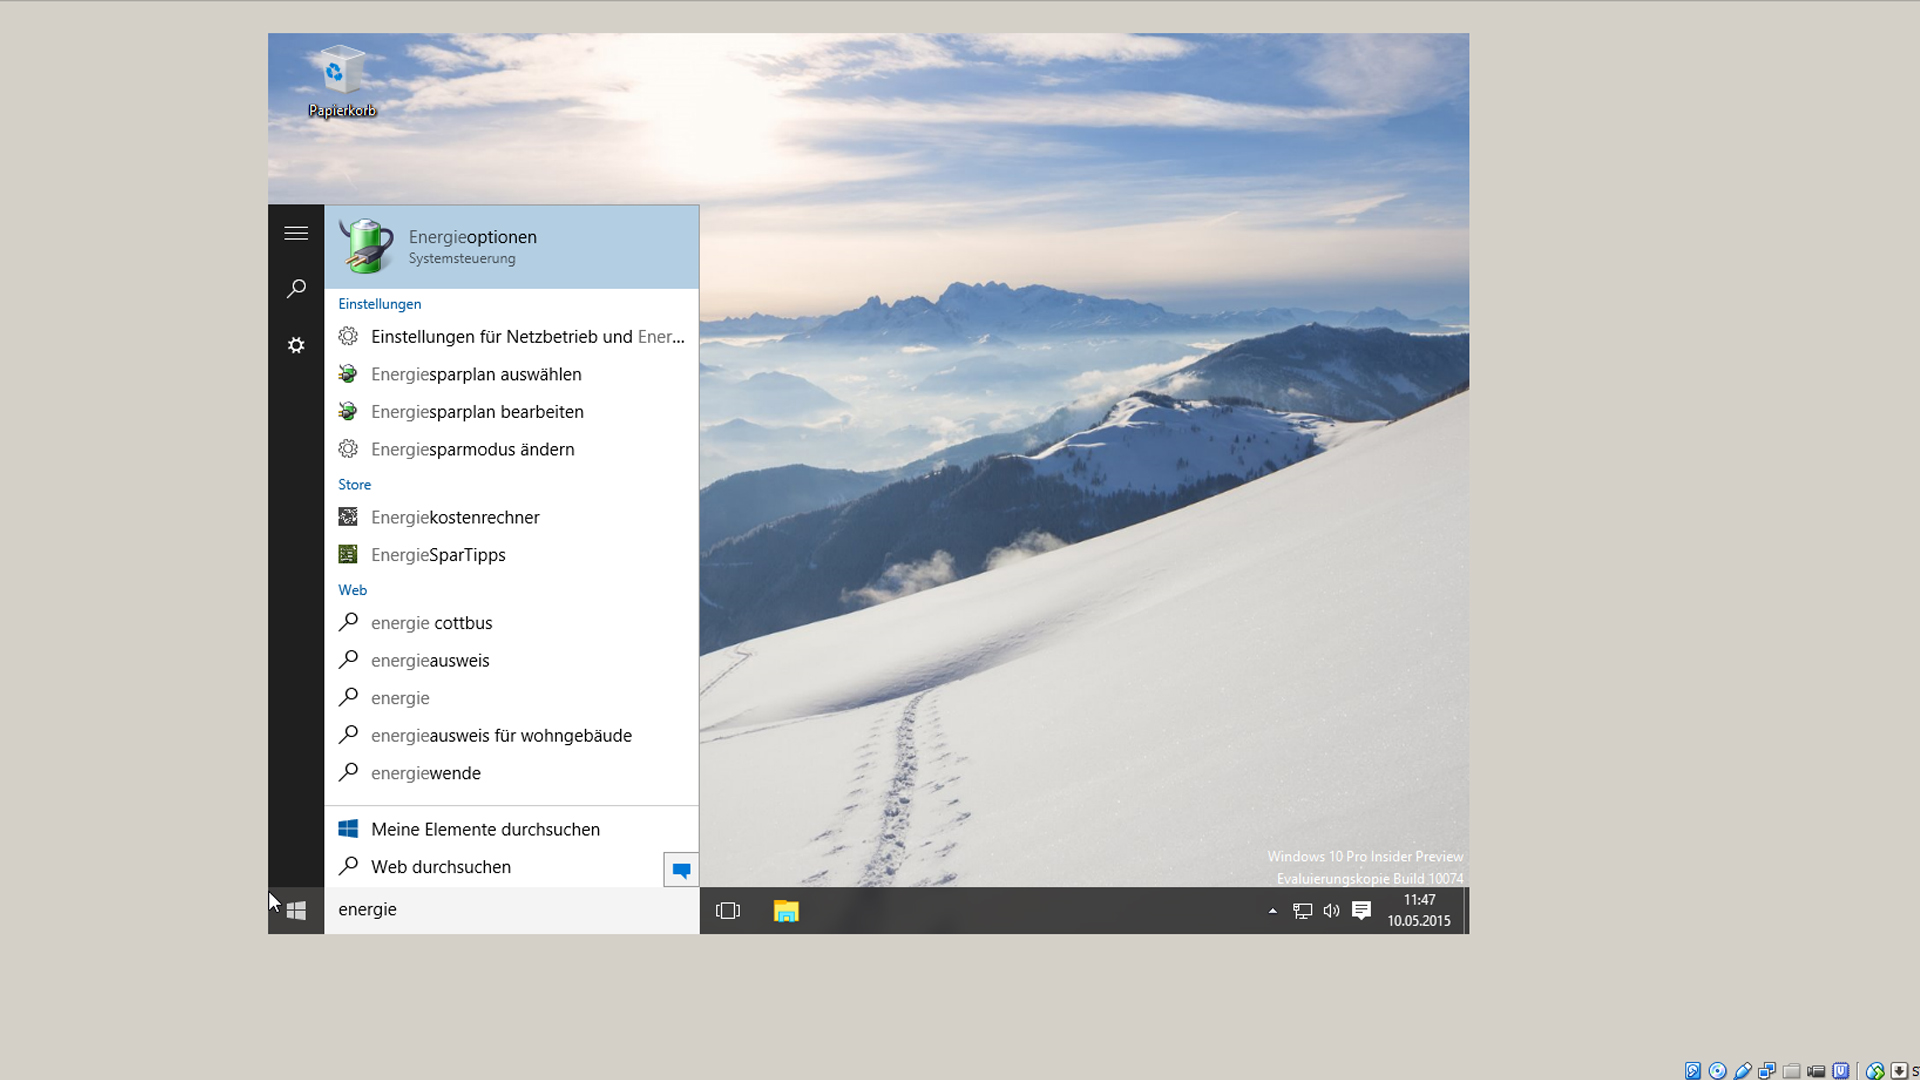Select the plain energie web suggestion
1920x1080 pixels.
coord(511,698)
